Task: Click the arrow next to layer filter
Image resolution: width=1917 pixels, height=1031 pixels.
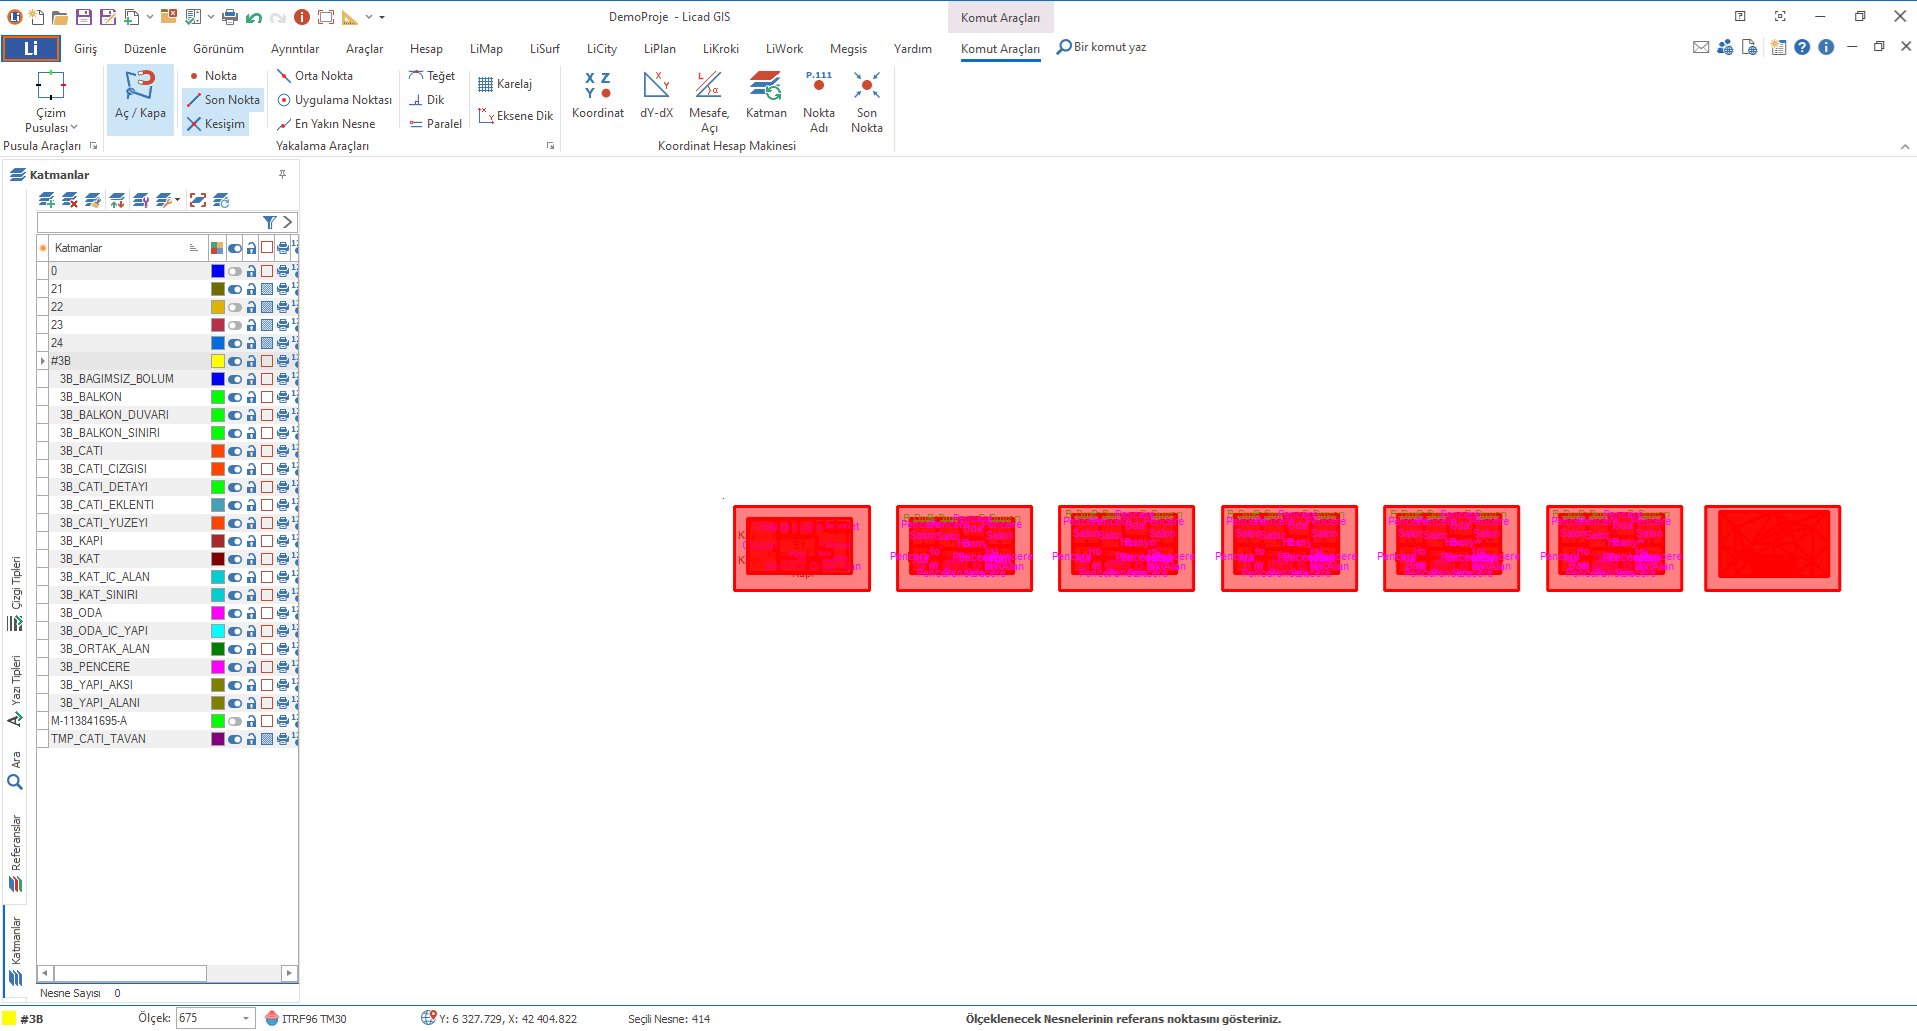Action: coord(288,222)
